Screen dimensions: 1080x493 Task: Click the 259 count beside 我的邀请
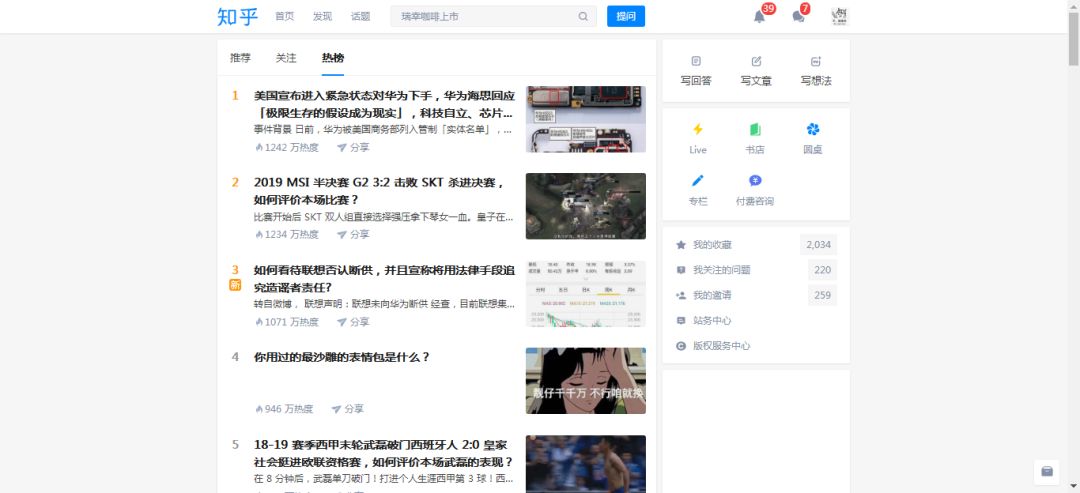[822, 295]
